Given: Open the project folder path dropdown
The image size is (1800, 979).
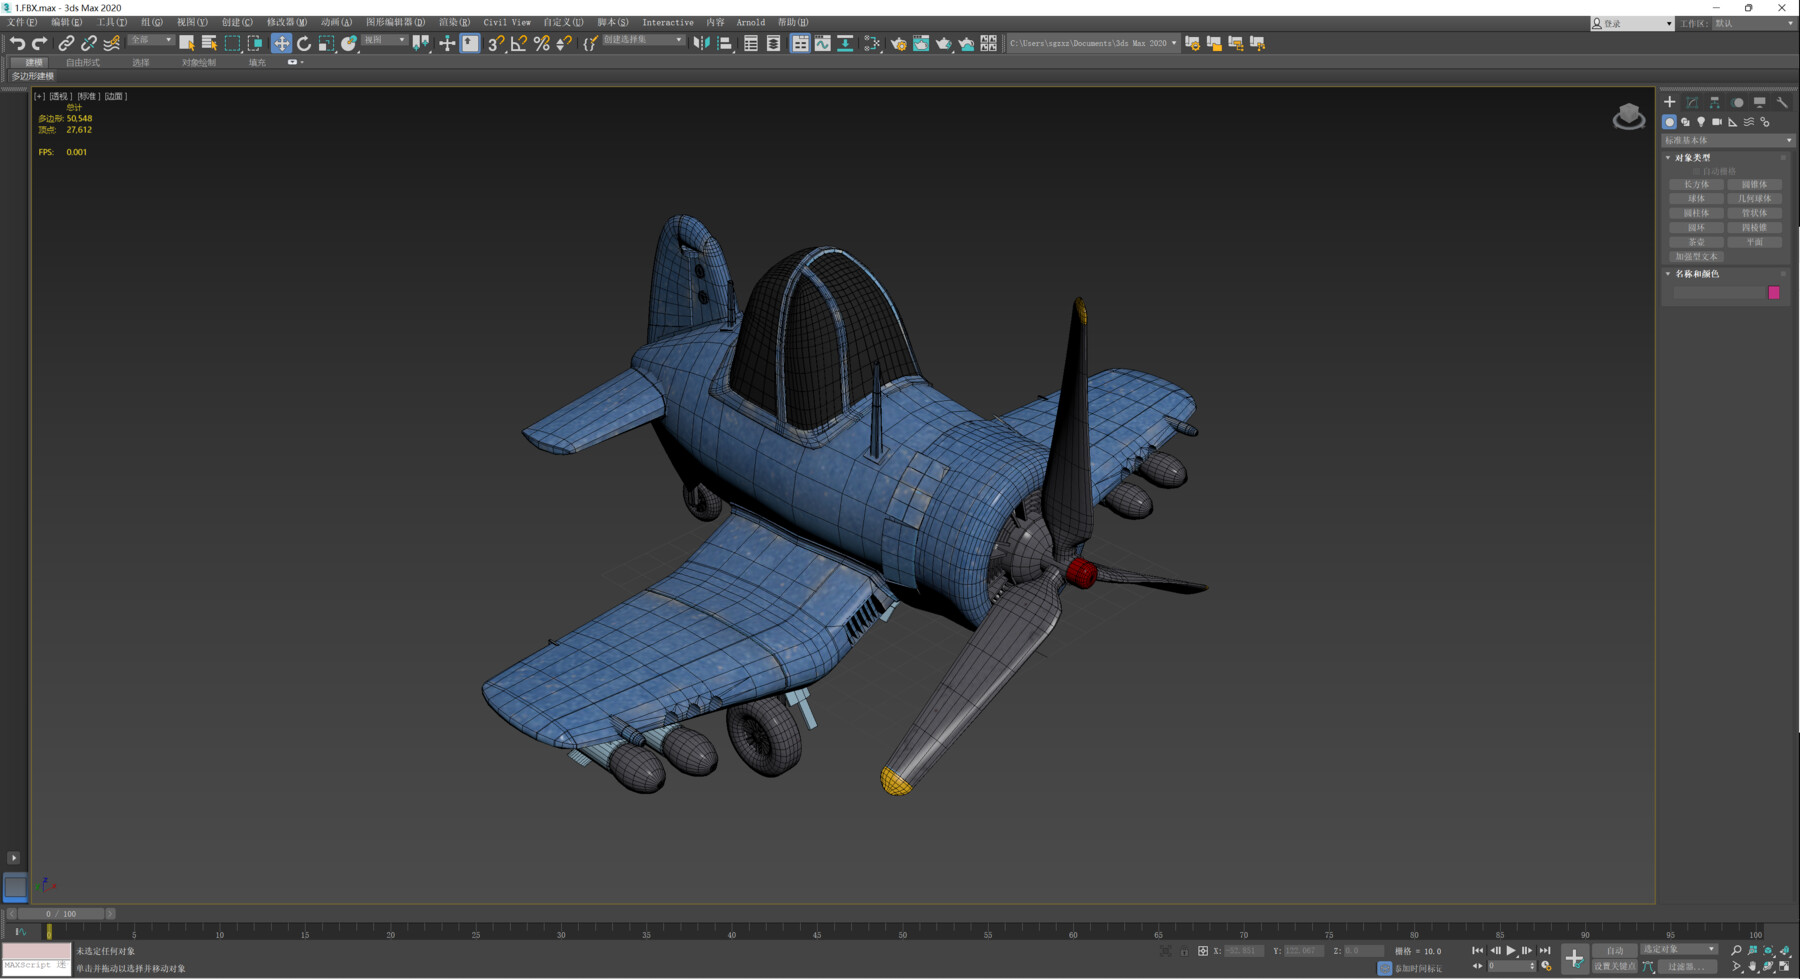Looking at the screenshot, I should [x=1093, y=43].
